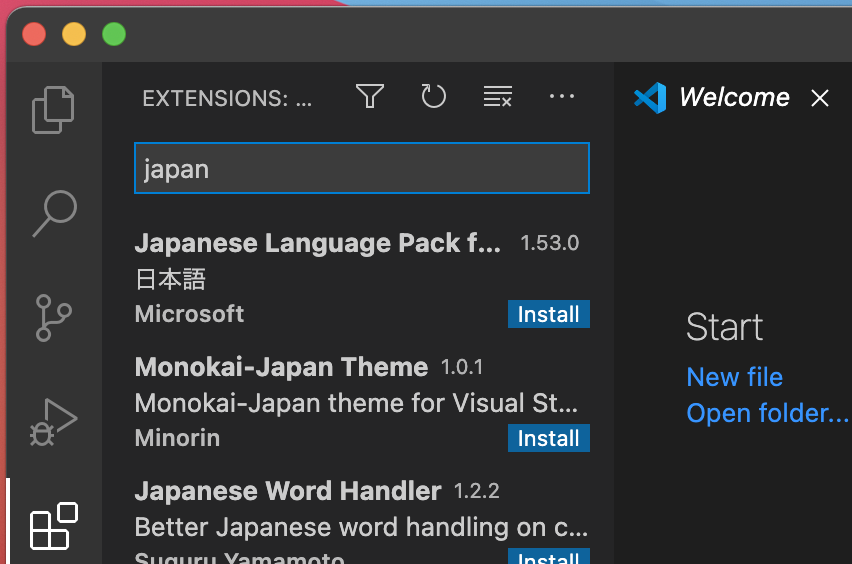Close the Welcome tab

tap(820, 98)
